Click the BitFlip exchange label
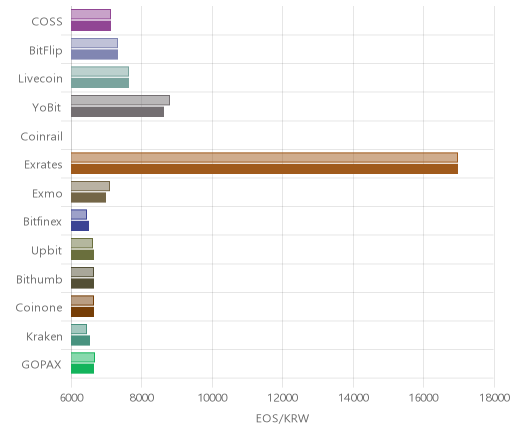This screenshot has width=512, height=436. pyautogui.click(x=46, y=51)
